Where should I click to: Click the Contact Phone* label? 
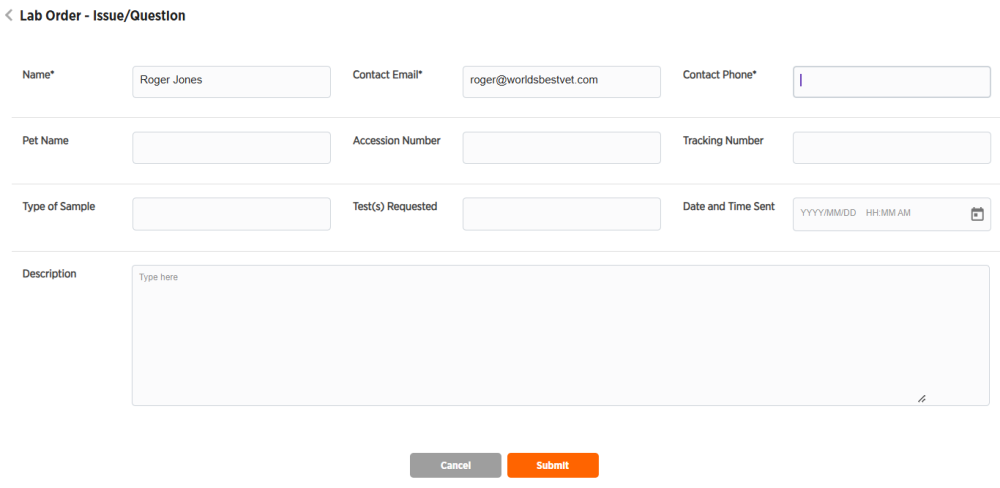click(x=719, y=75)
